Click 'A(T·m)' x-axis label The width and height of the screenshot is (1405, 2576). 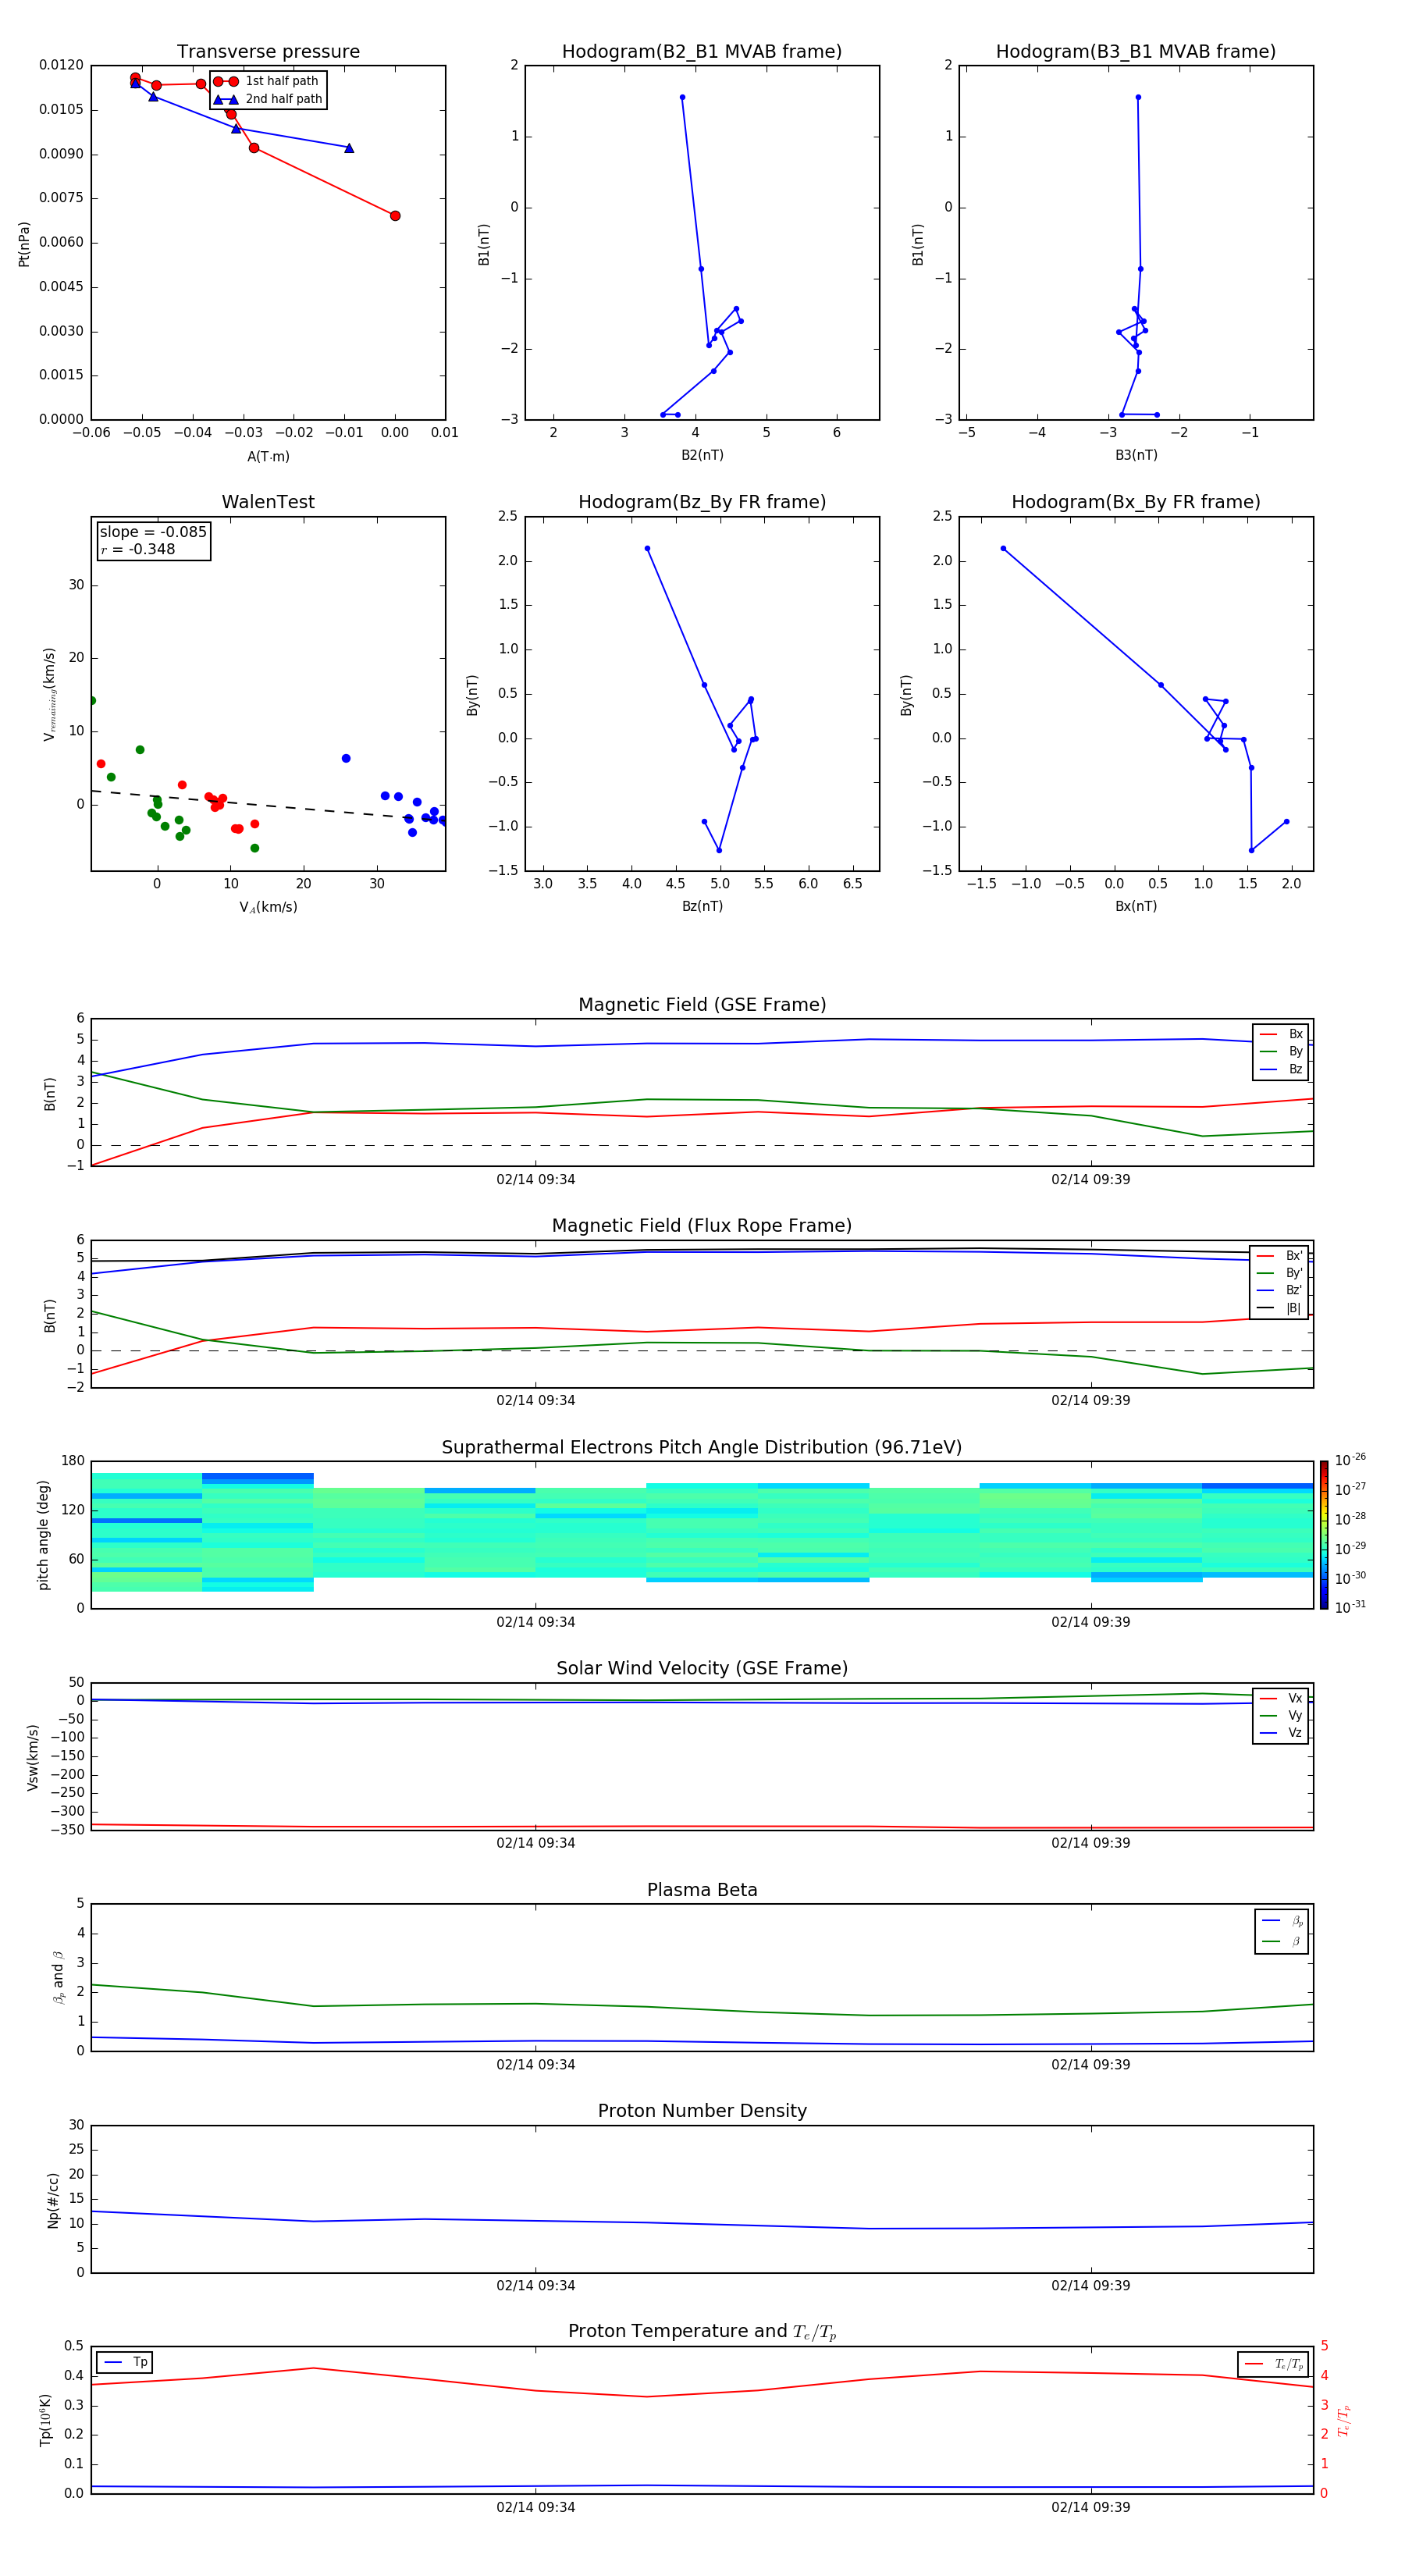268,456
